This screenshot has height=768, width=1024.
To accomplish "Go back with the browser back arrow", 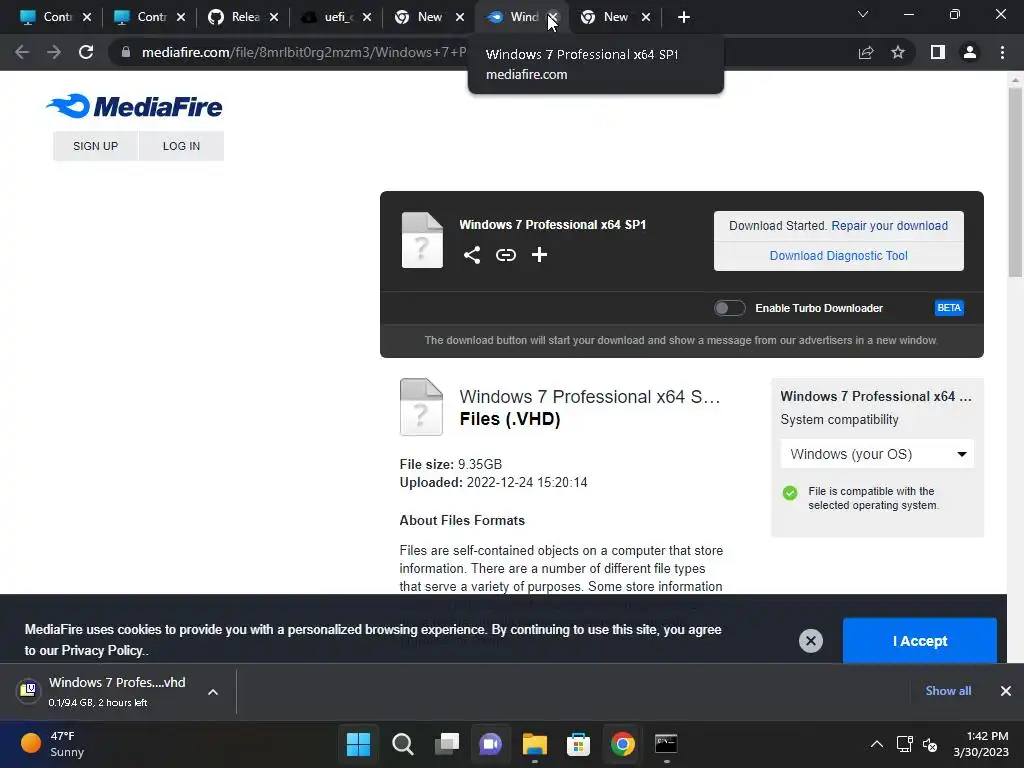I will (22, 52).
